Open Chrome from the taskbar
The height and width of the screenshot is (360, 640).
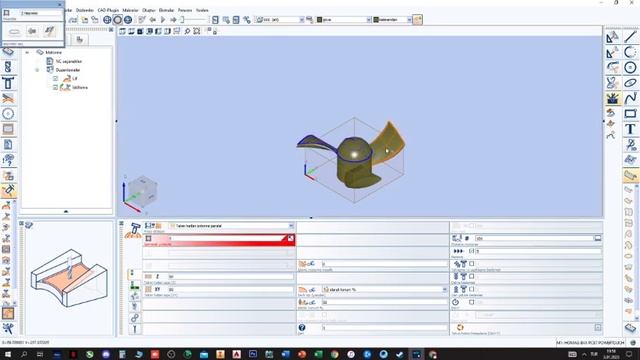(334, 354)
